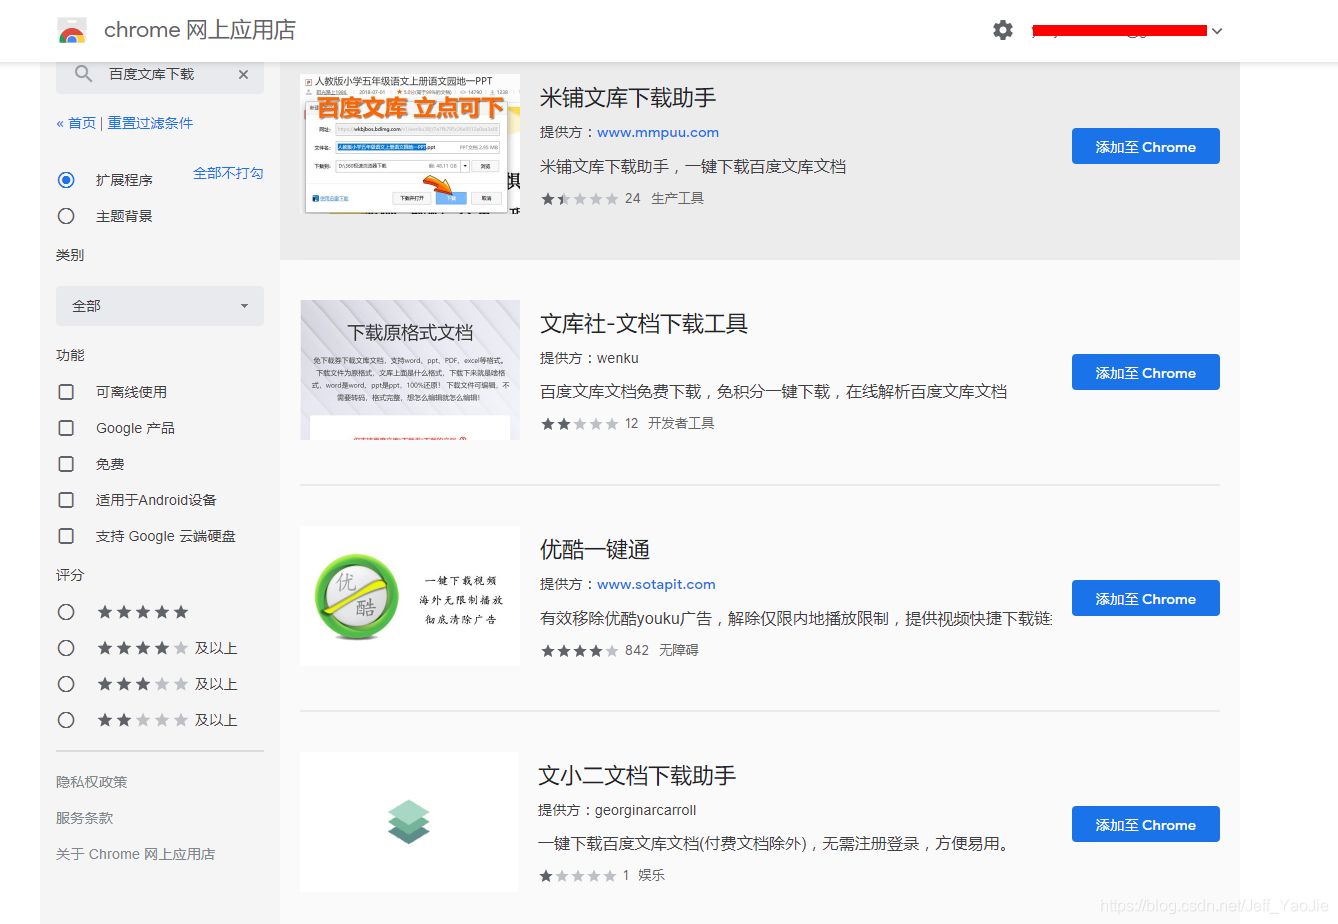Check the 适用于Android设备 checkbox

point(66,500)
